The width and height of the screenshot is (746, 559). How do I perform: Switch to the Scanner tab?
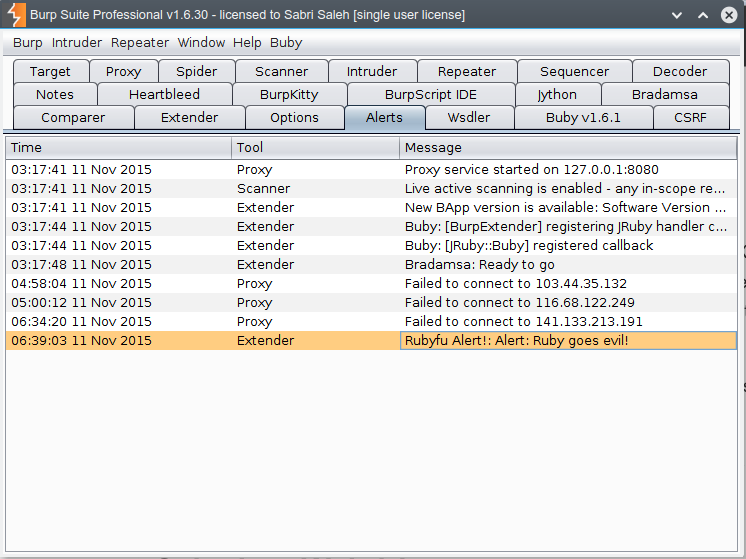281,72
